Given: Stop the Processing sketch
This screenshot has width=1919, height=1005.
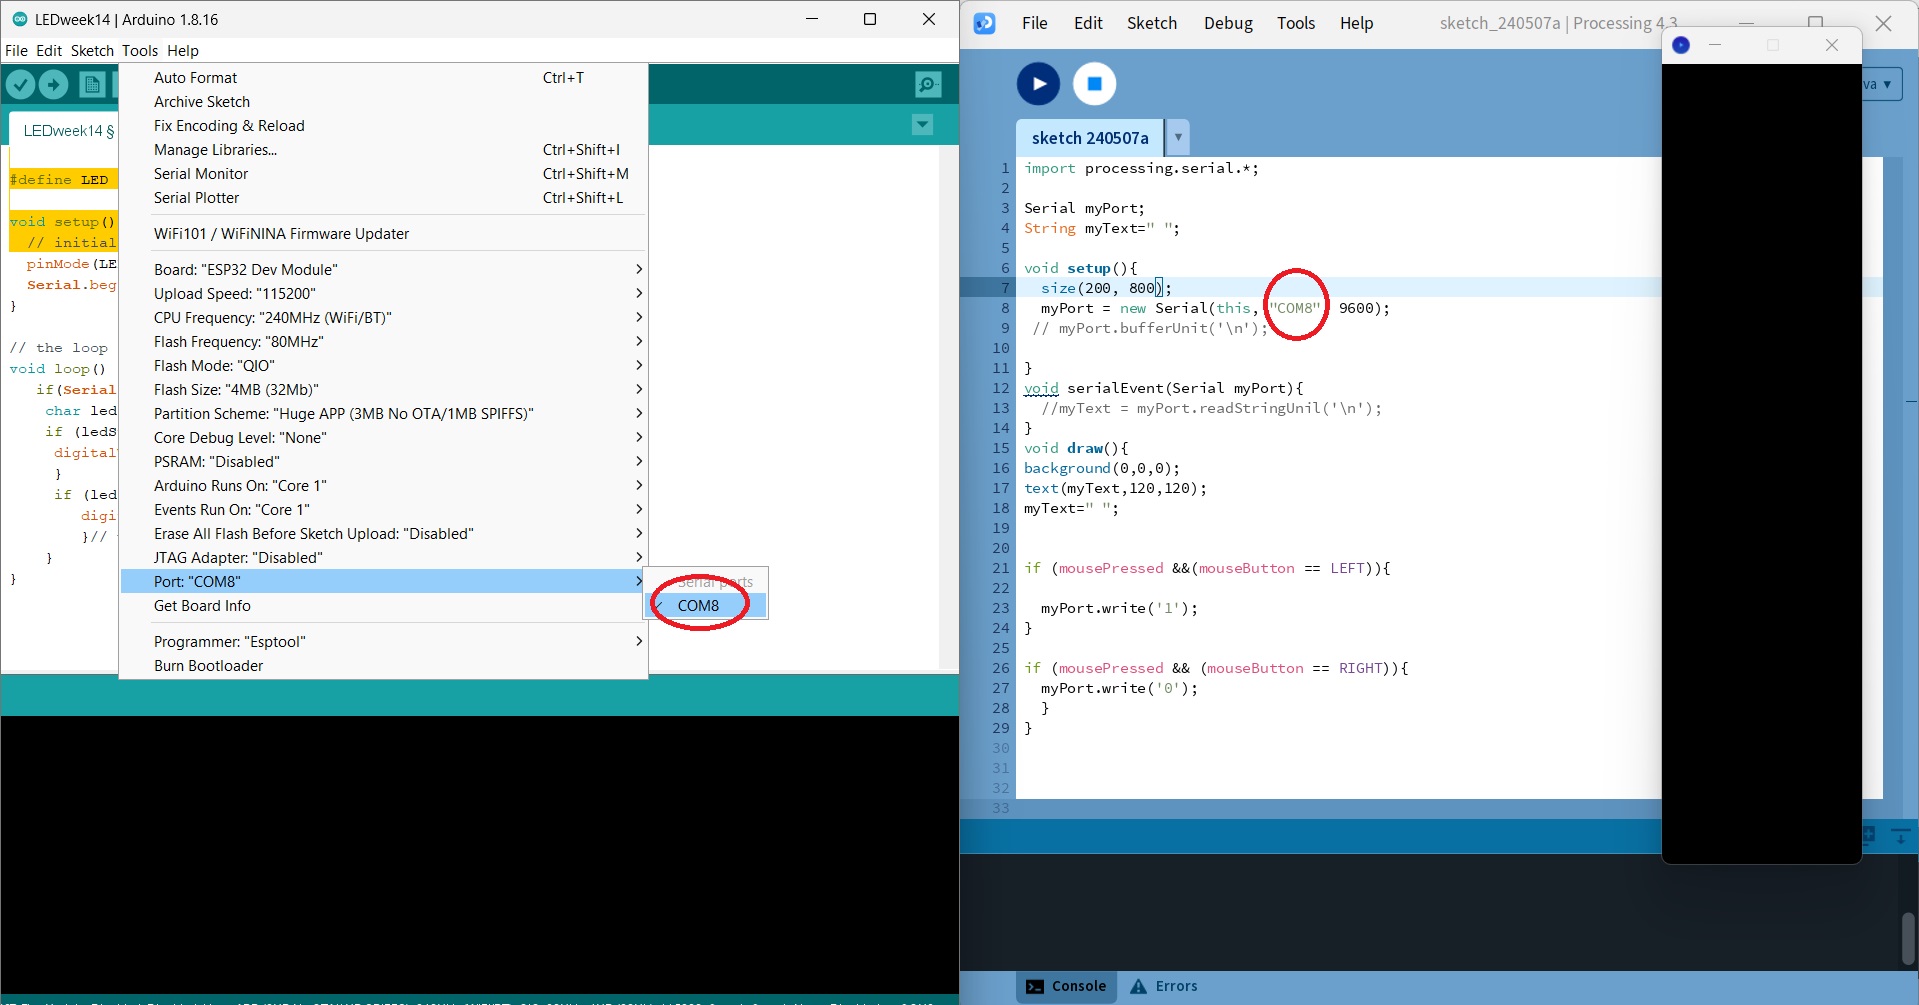Looking at the screenshot, I should pos(1094,84).
